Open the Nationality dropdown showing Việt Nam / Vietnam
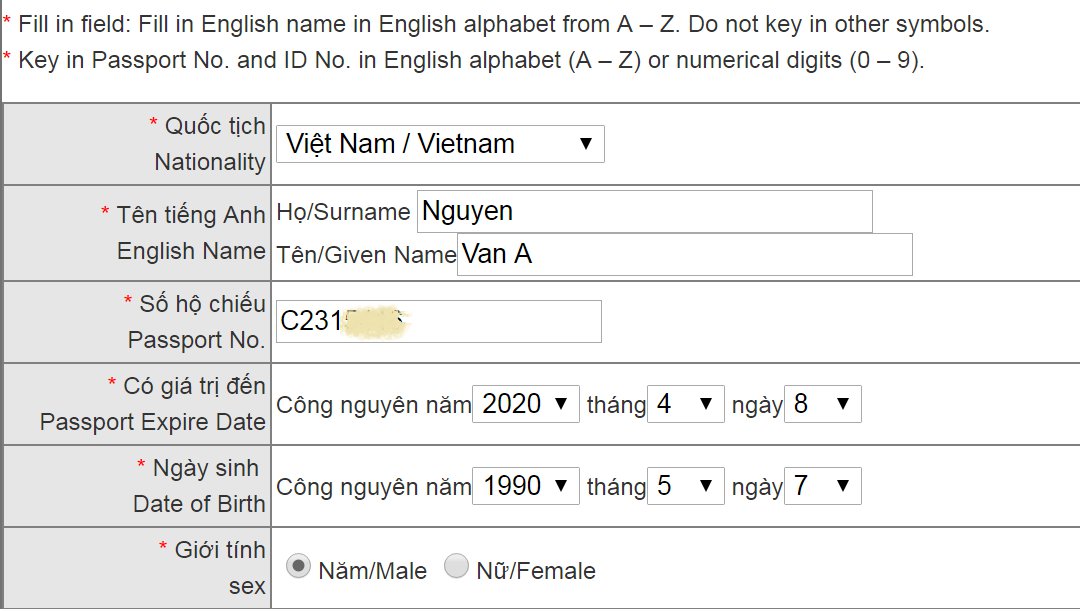This screenshot has width=1080, height=612. coord(440,144)
